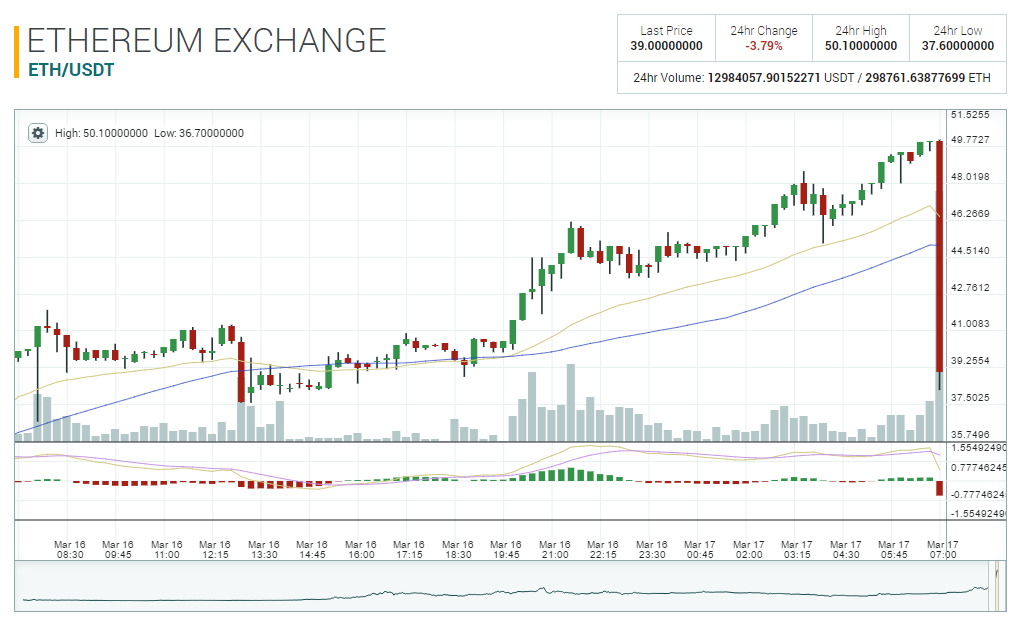Image resolution: width=1011 pixels, height=617 pixels.
Task: Click the Mar 16 13:30 time axis label
Action: click(263, 549)
